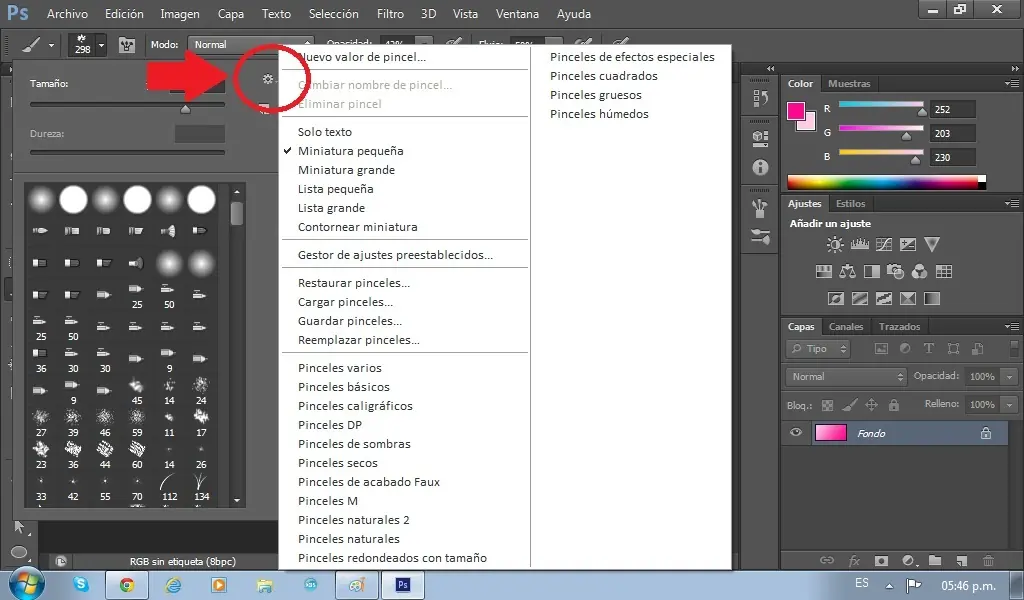1024x600 pixels.
Task: Add a Color Balance adjustment
Action: 848,272
